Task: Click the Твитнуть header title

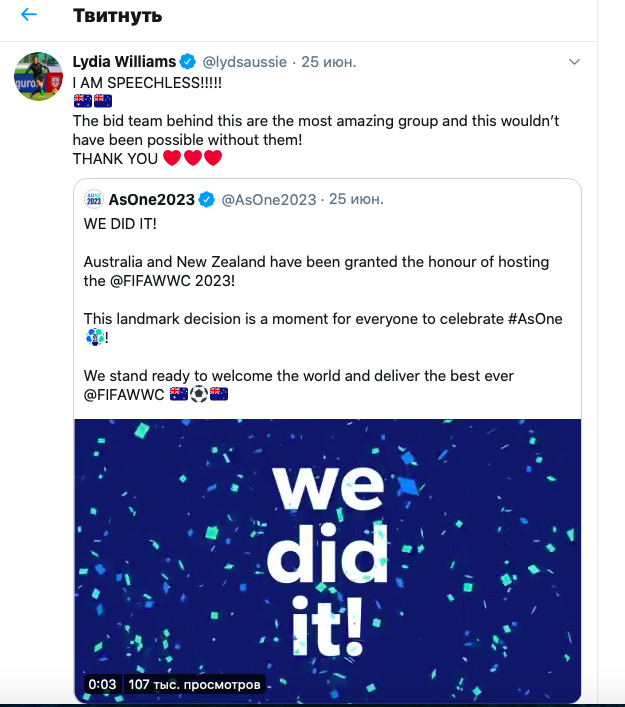Action: [118, 16]
